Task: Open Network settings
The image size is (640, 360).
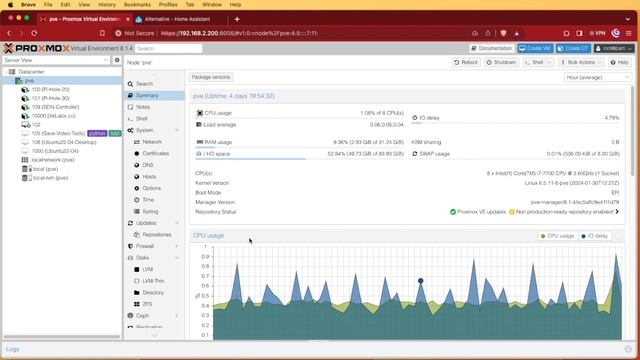Action: [152, 142]
